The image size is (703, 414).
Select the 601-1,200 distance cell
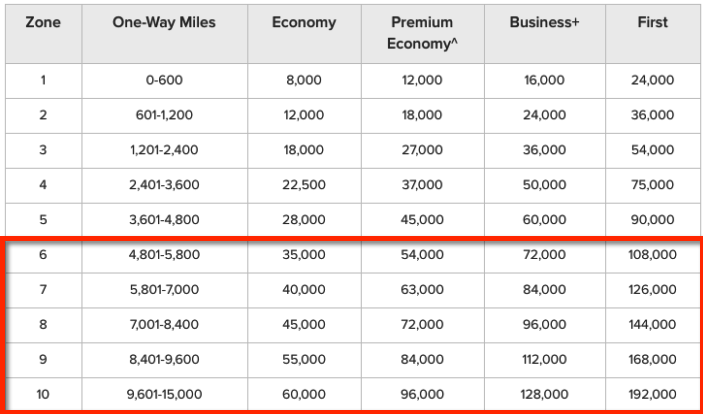pyautogui.click(x=164, y=115)
